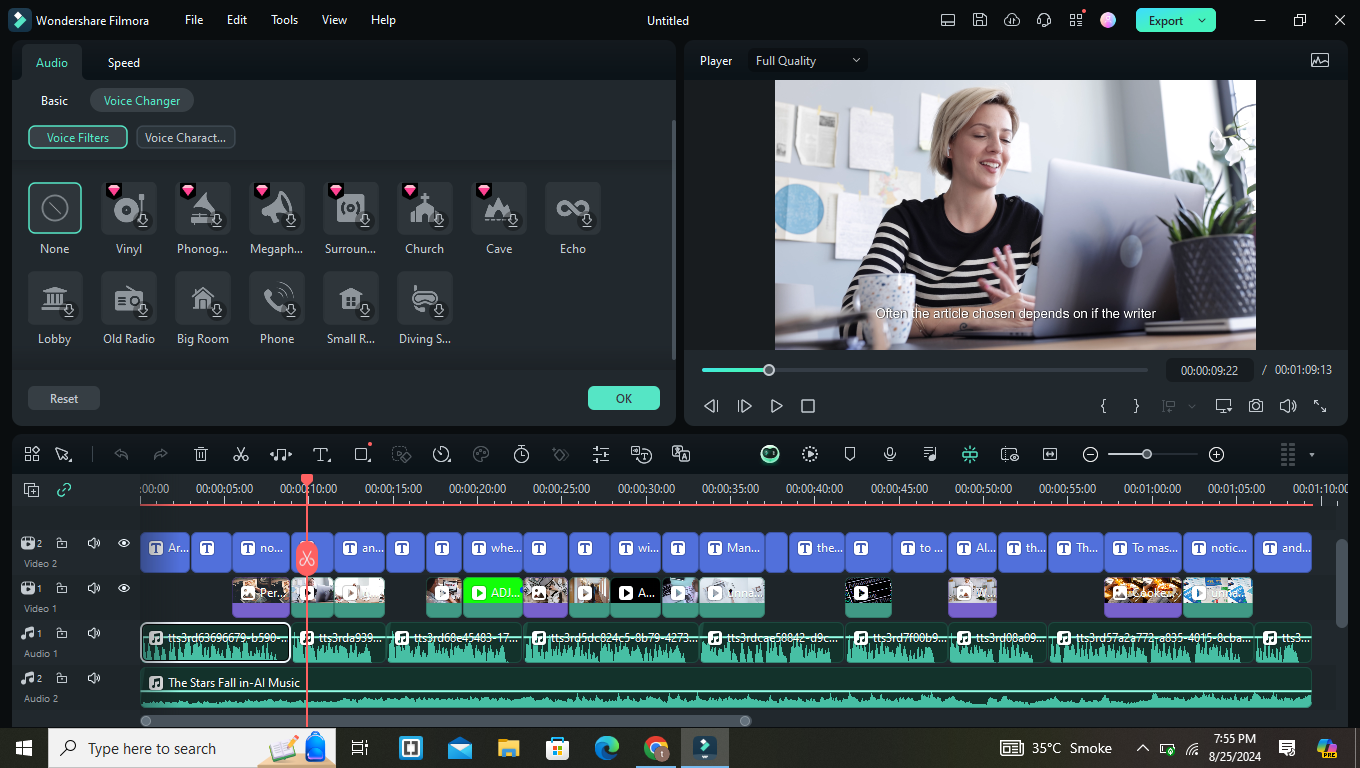Screen dimensions: 1360x768
Task: Add a marker with the marker icon
Action: click(x=850, y=454)
